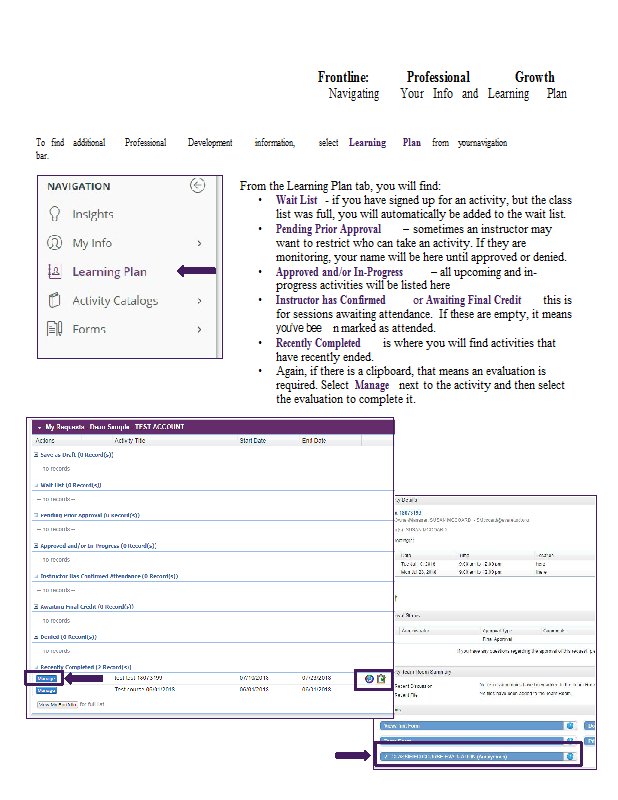Viewport: 618px width, 800px height.
Task: Expand Forms submenu chevron
Action: tap(200, 330)
